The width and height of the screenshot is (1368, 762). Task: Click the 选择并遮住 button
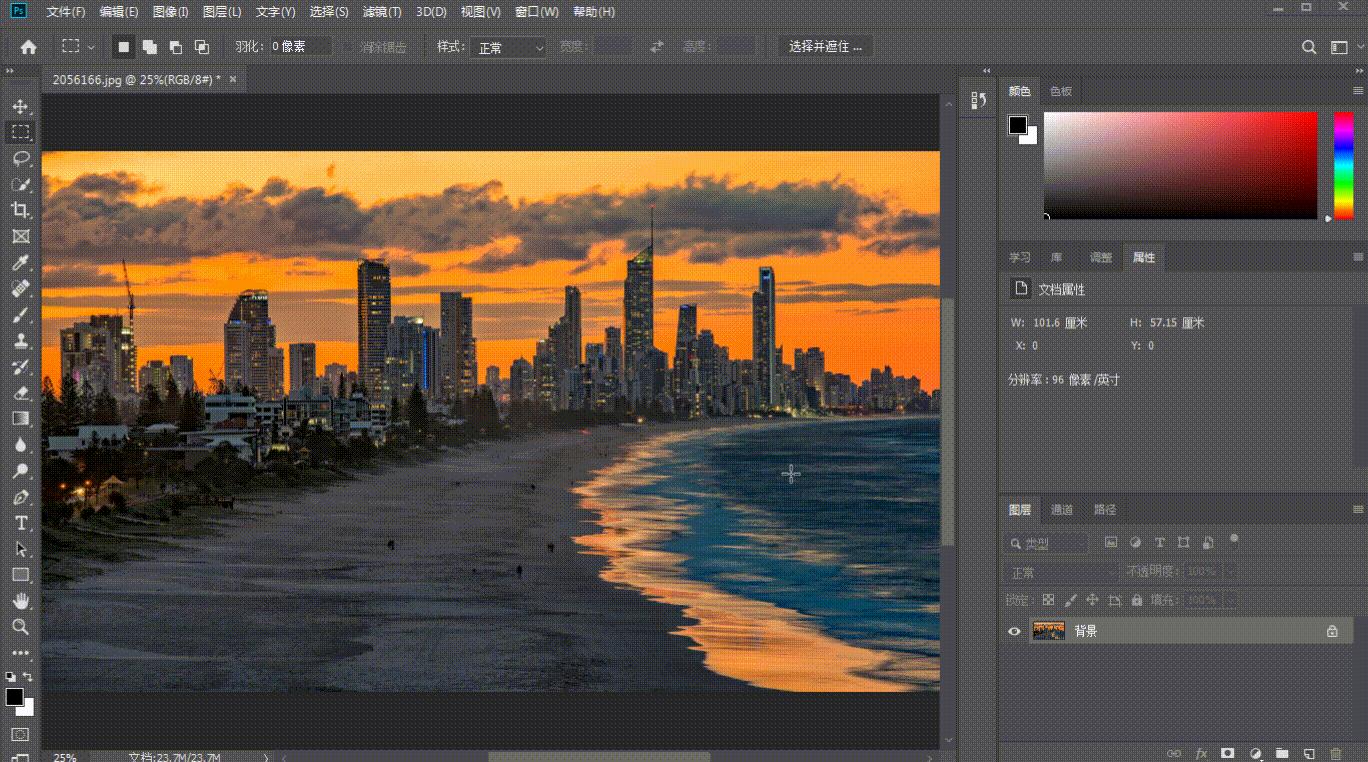(825, 47)
